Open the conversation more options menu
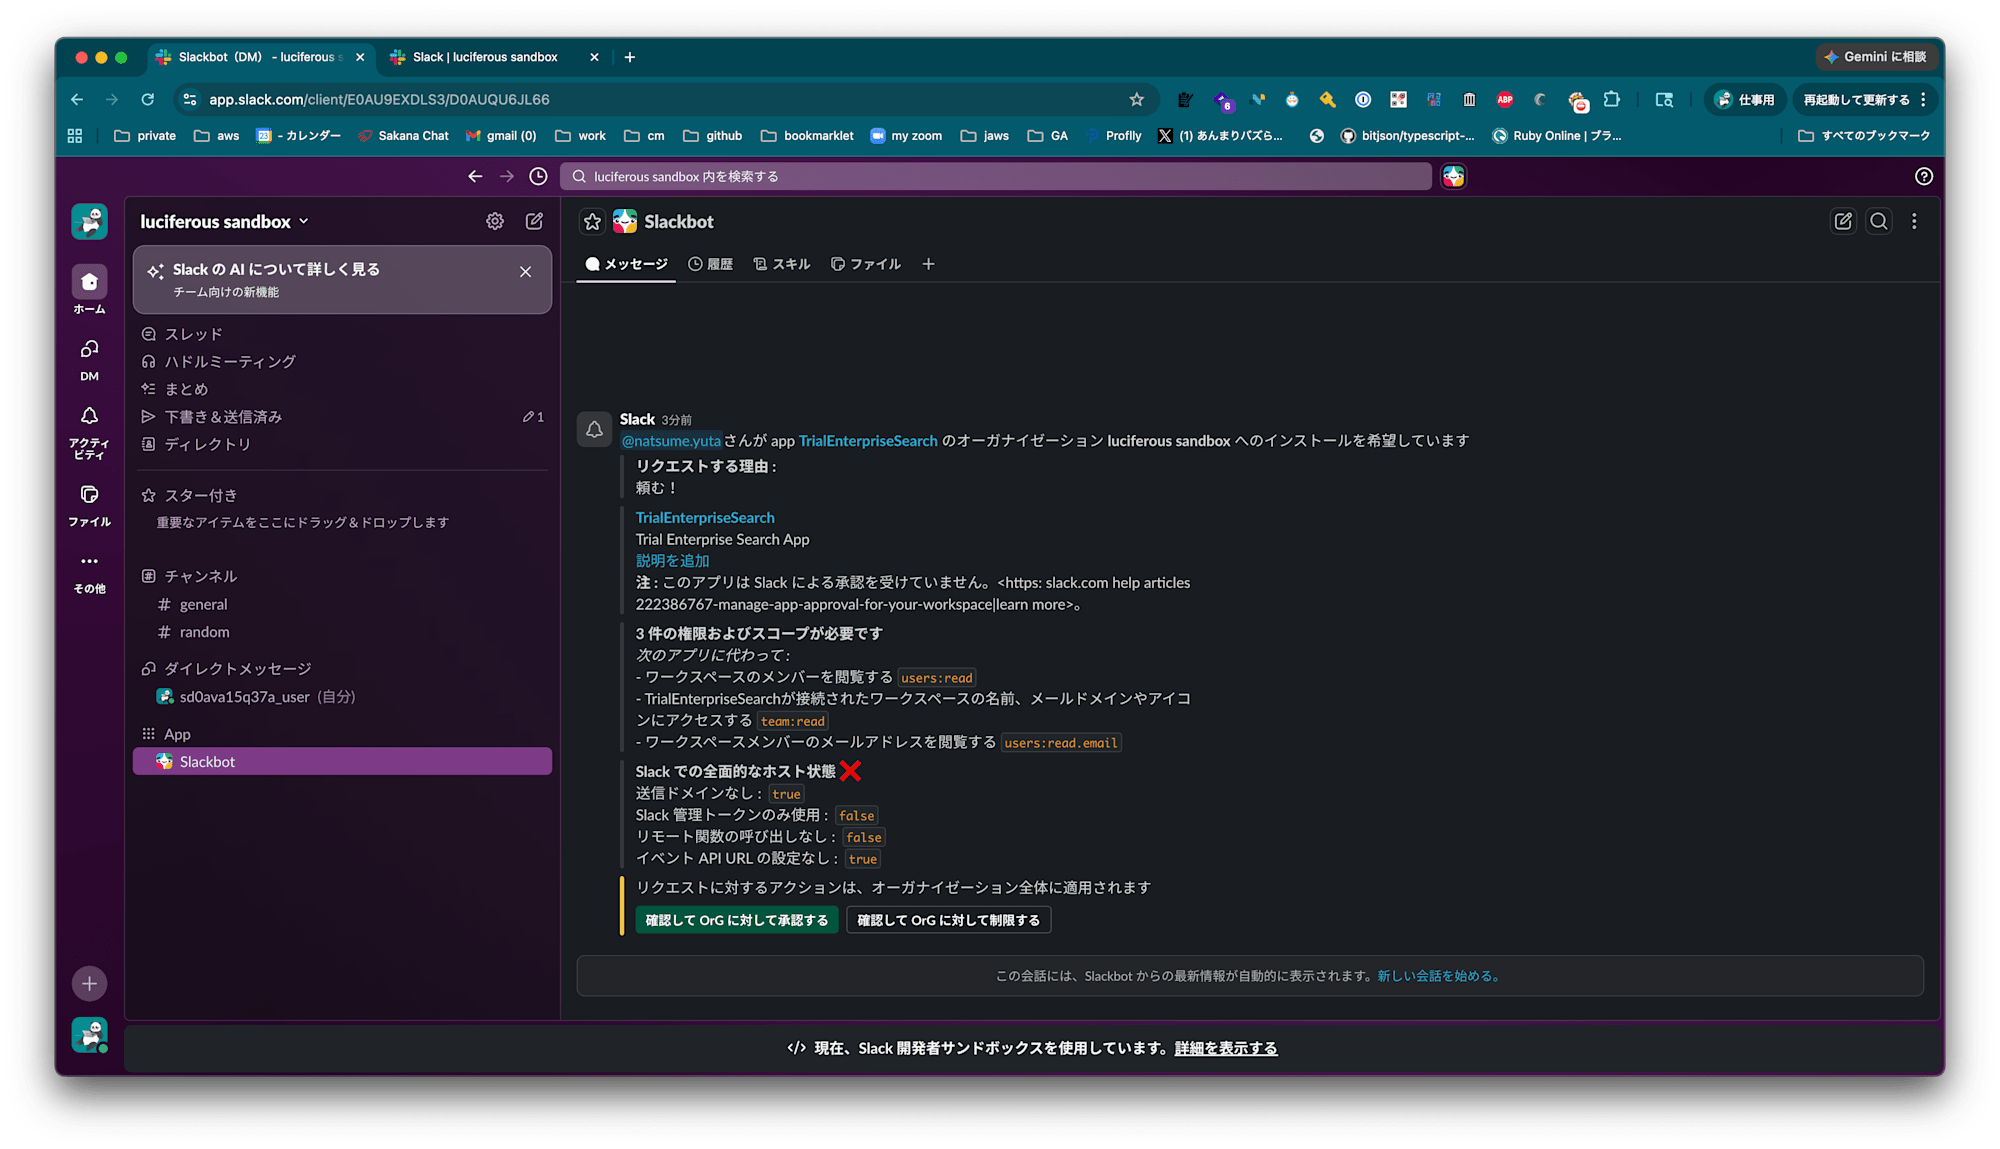Screen dimensions: 2000x1149 1914,221
